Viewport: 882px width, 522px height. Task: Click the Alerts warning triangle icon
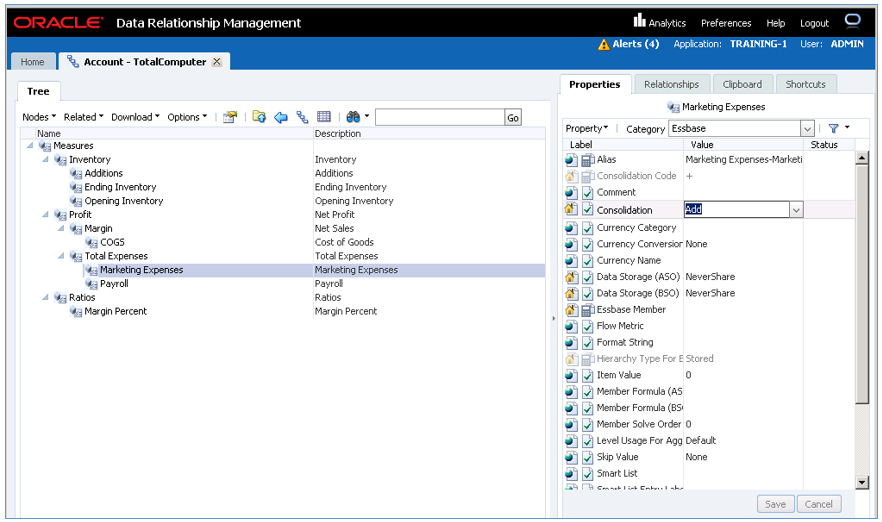(x=604, y=44)
